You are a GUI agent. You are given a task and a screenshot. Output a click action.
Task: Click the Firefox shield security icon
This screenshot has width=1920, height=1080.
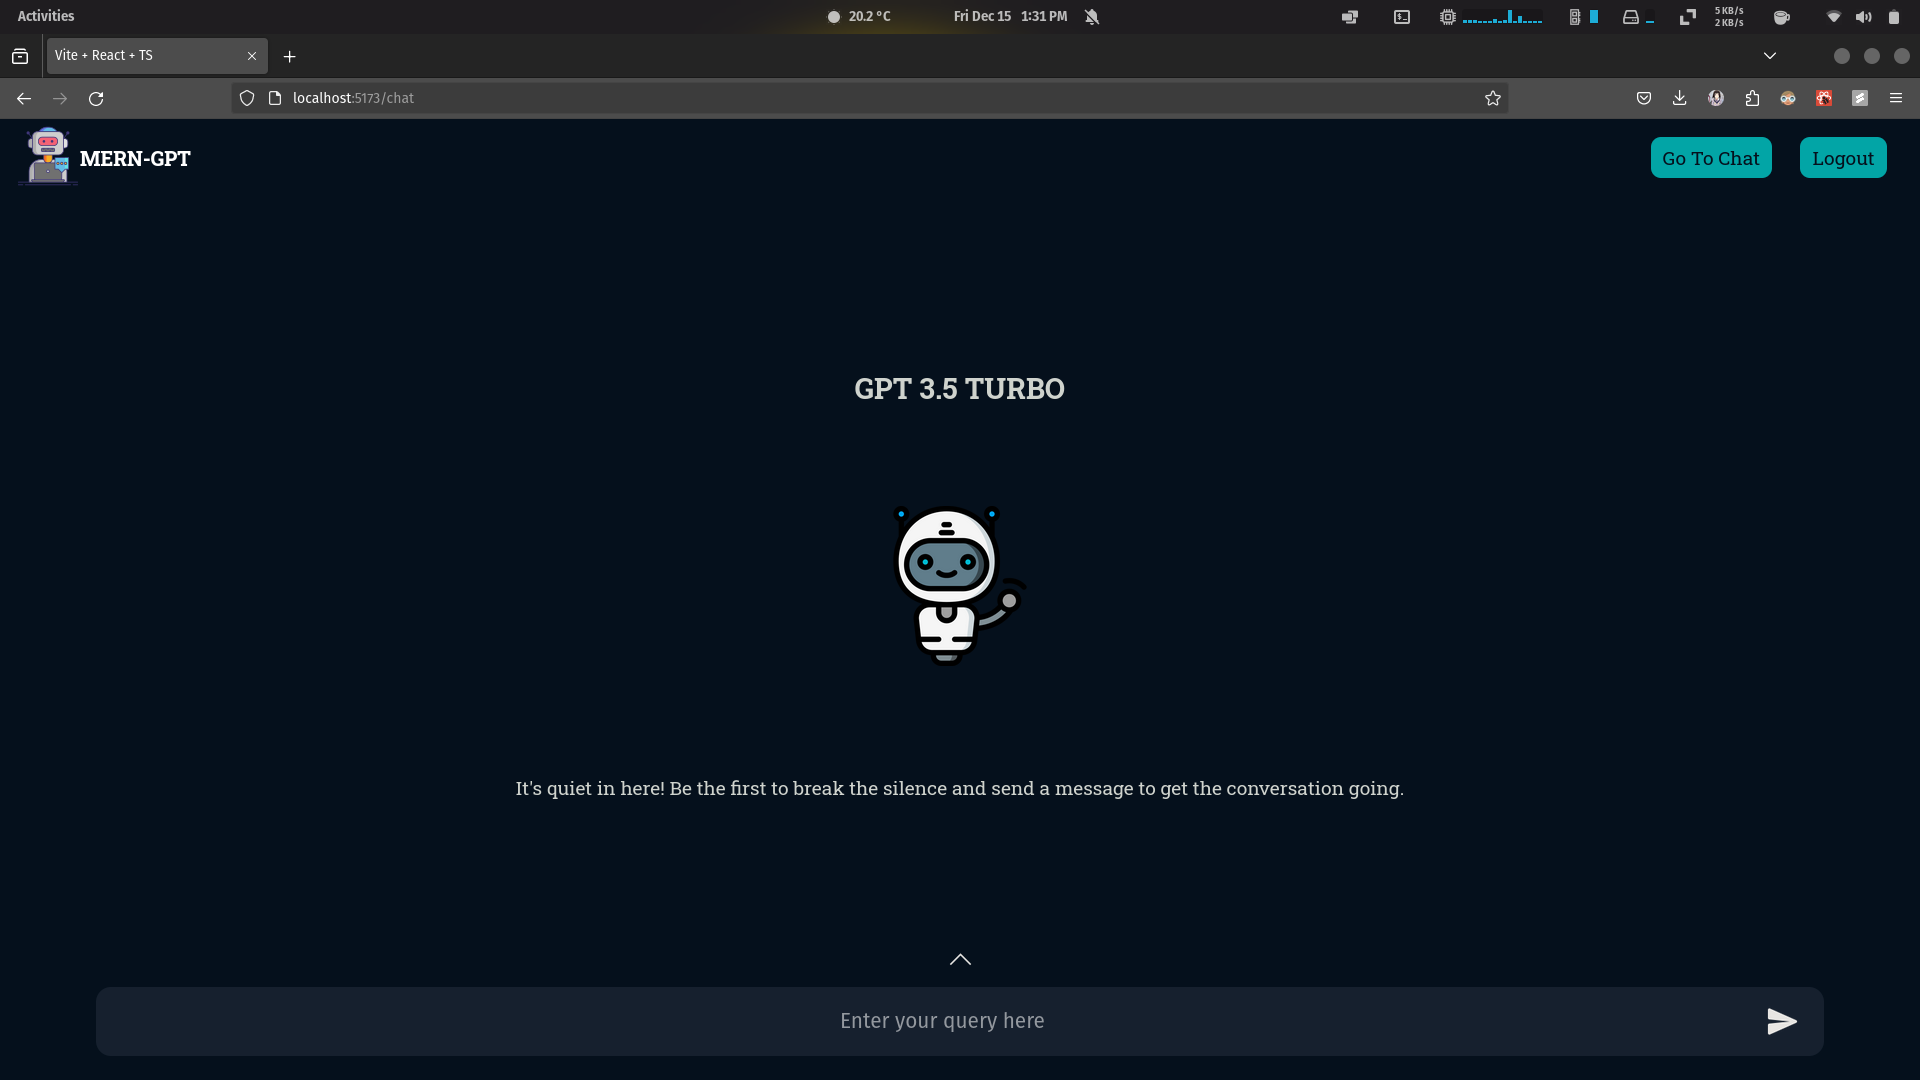[x=247, y=98]
